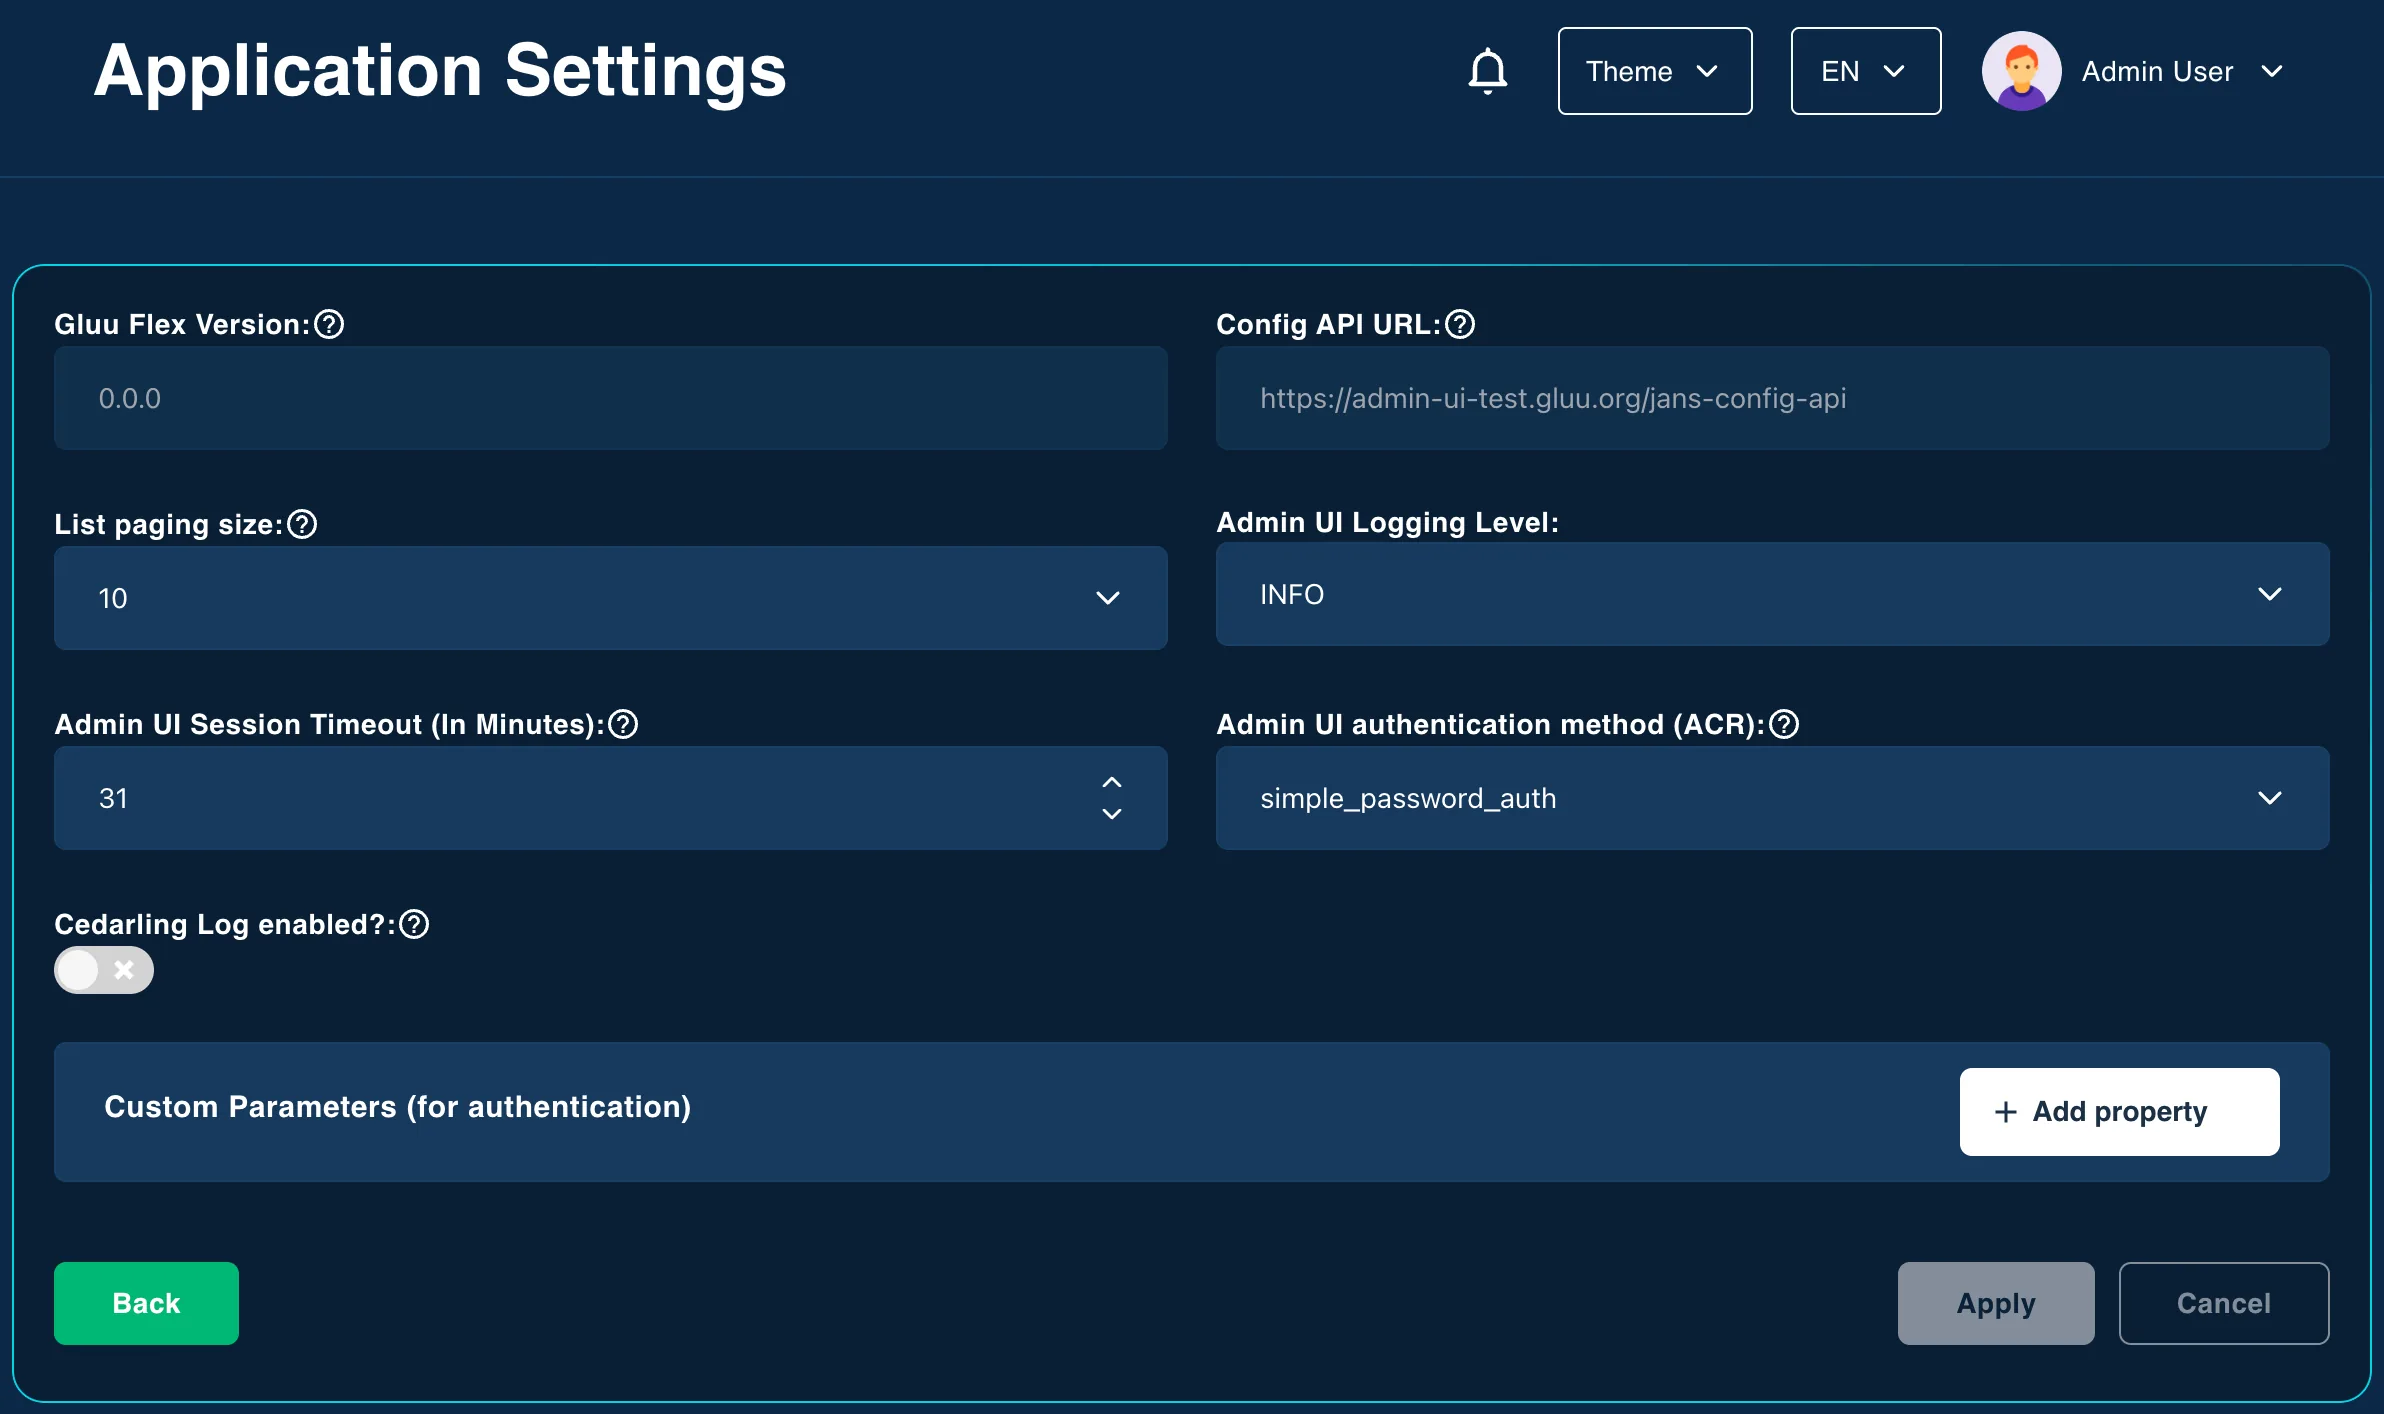Click the Admin User avatar picture
Screen dimensions: 2384x1414
(2021, 71)
